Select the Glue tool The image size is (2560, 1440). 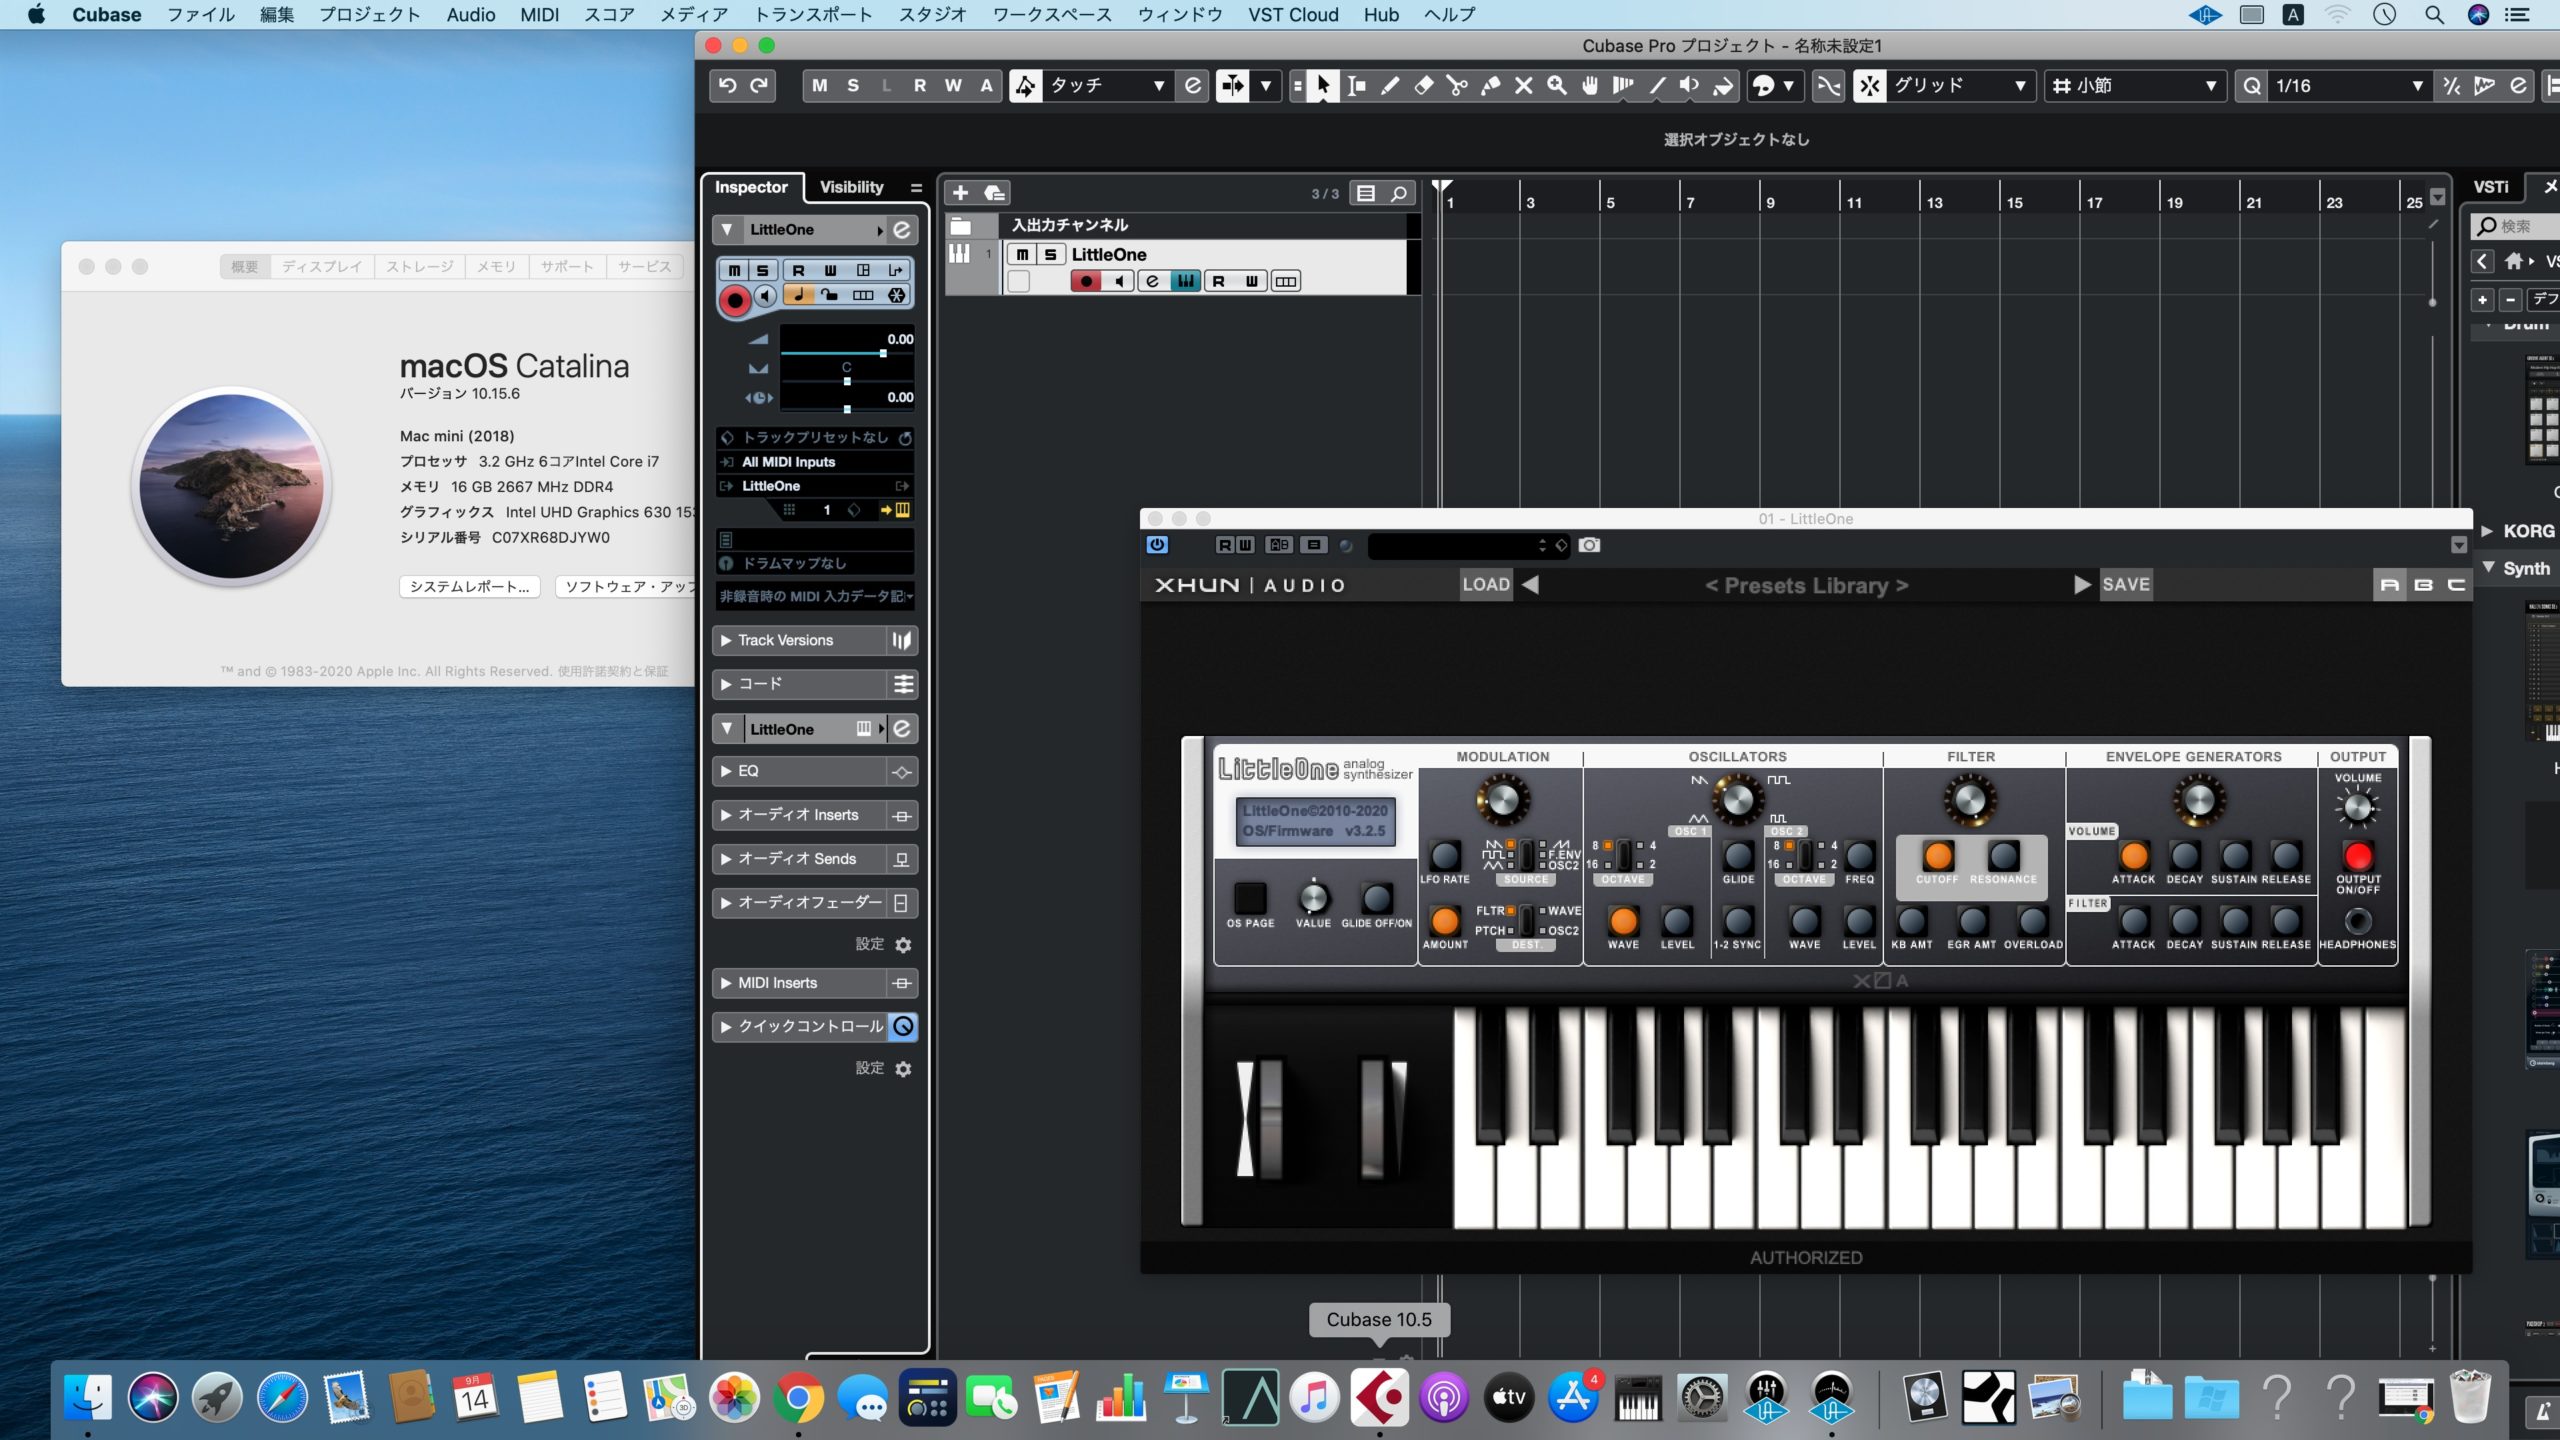(x=1490, y=86)
